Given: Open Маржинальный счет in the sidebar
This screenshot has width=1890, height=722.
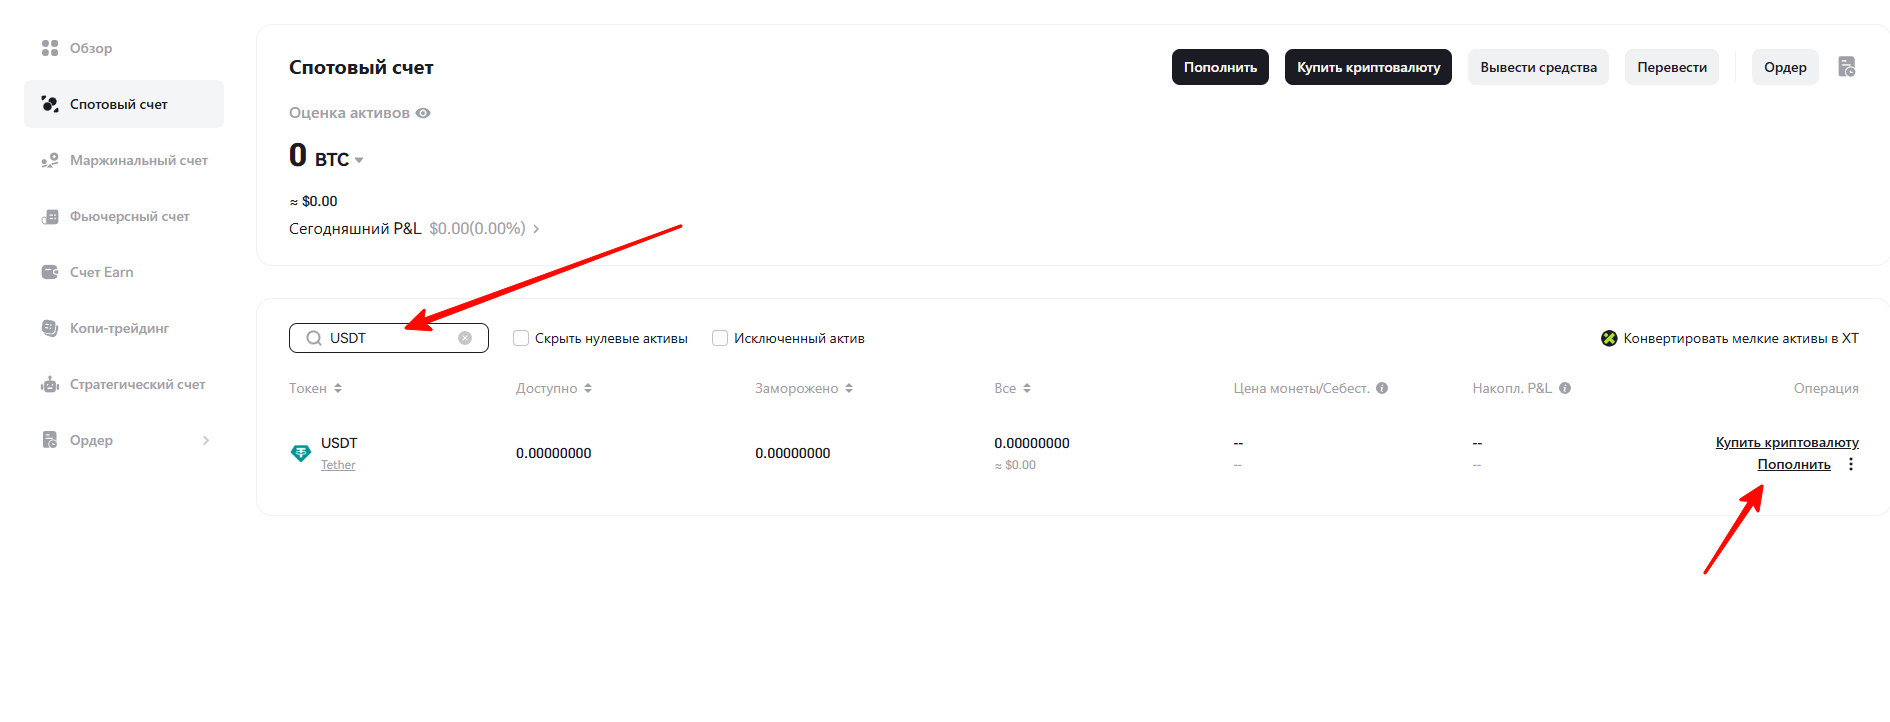Looking at the screenshot, I should coord(138,160).
